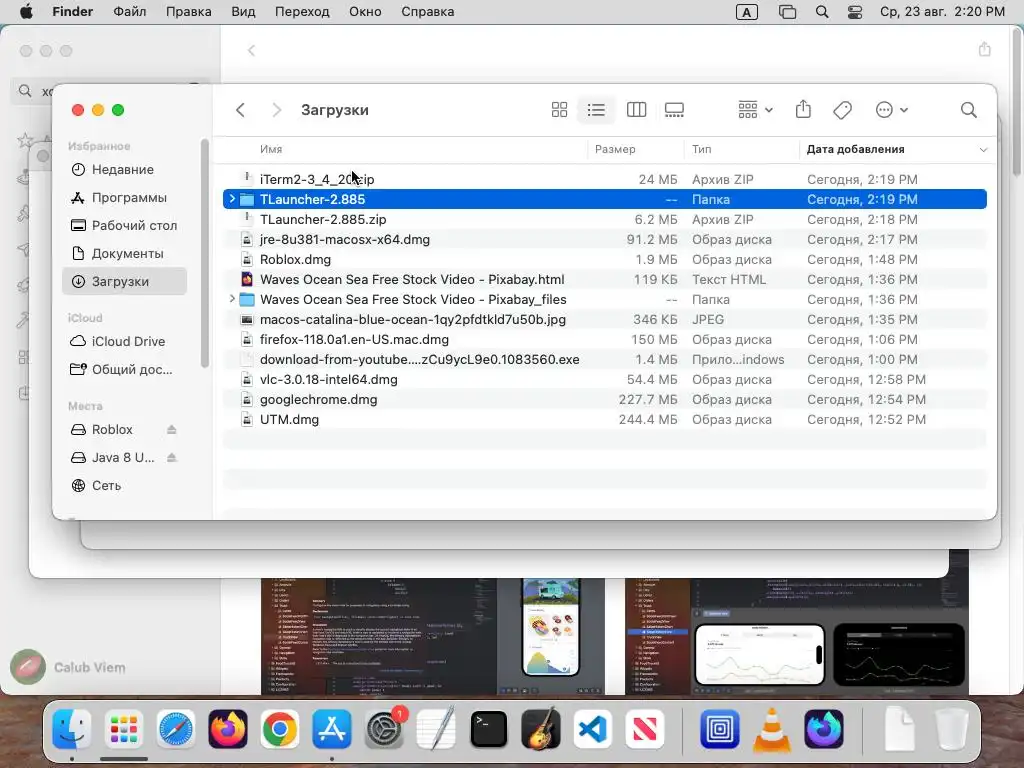The width and height of the screenshot is (1024, 768).
Task: Open iCloud Drive in the sidebar
Action: pos(124,342)
